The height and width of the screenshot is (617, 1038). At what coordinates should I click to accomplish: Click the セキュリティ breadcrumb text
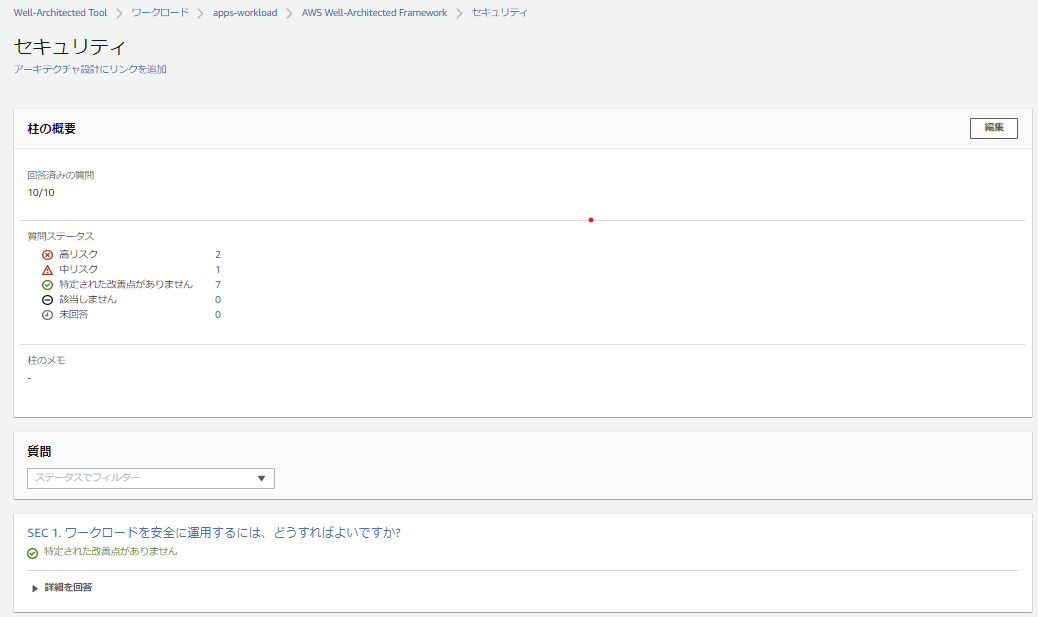coord(499,13)
